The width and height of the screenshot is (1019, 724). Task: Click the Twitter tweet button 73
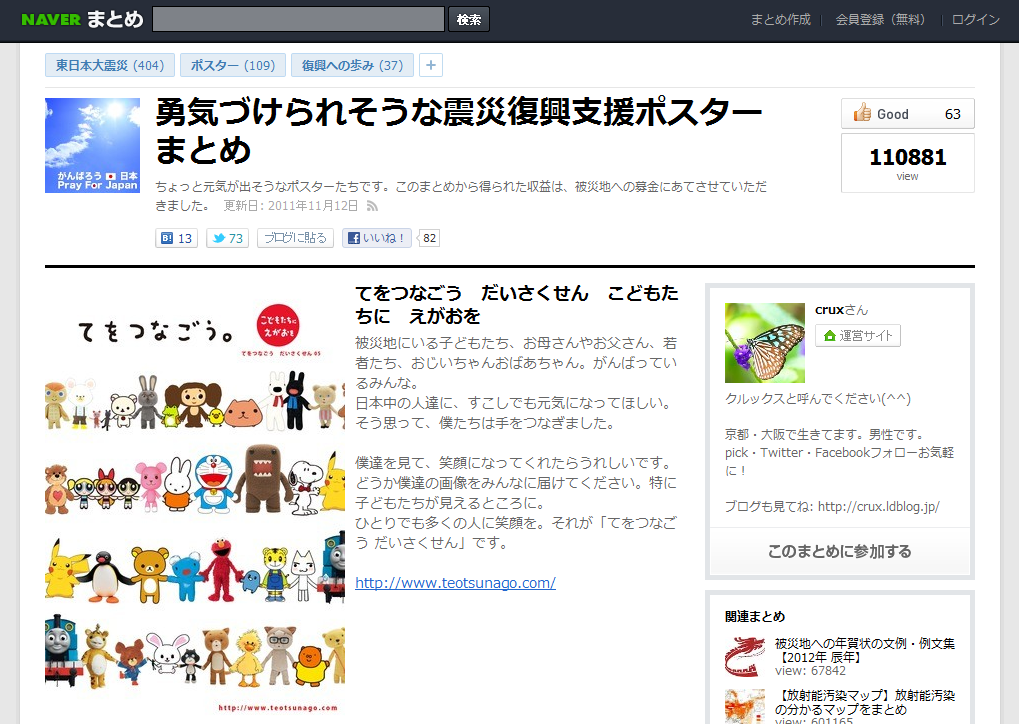pyautogui.click(x=227, y=238)
